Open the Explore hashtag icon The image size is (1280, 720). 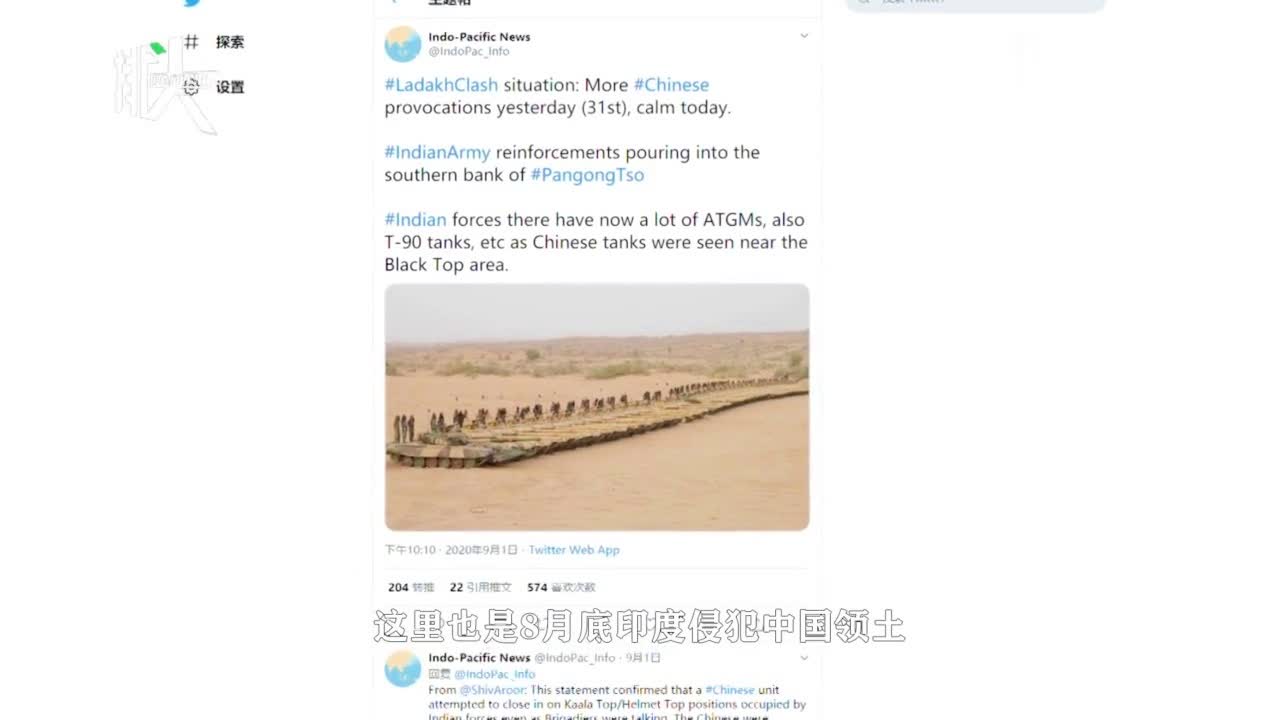tap(191, 42)
